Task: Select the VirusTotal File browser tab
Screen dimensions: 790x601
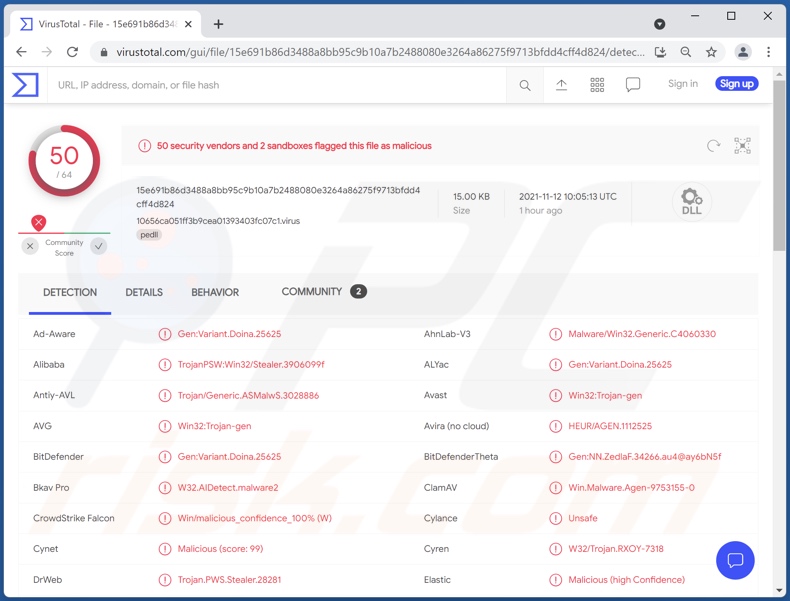Action: coord(106,24)
